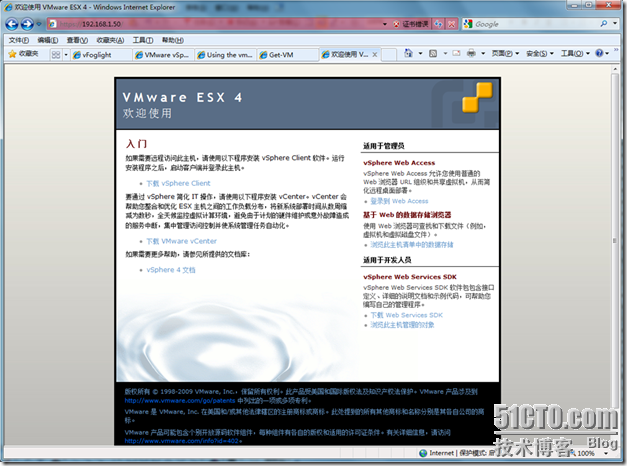Click the search magnifier icon
This screenshot has width=627, height=466.
(603, 24)
